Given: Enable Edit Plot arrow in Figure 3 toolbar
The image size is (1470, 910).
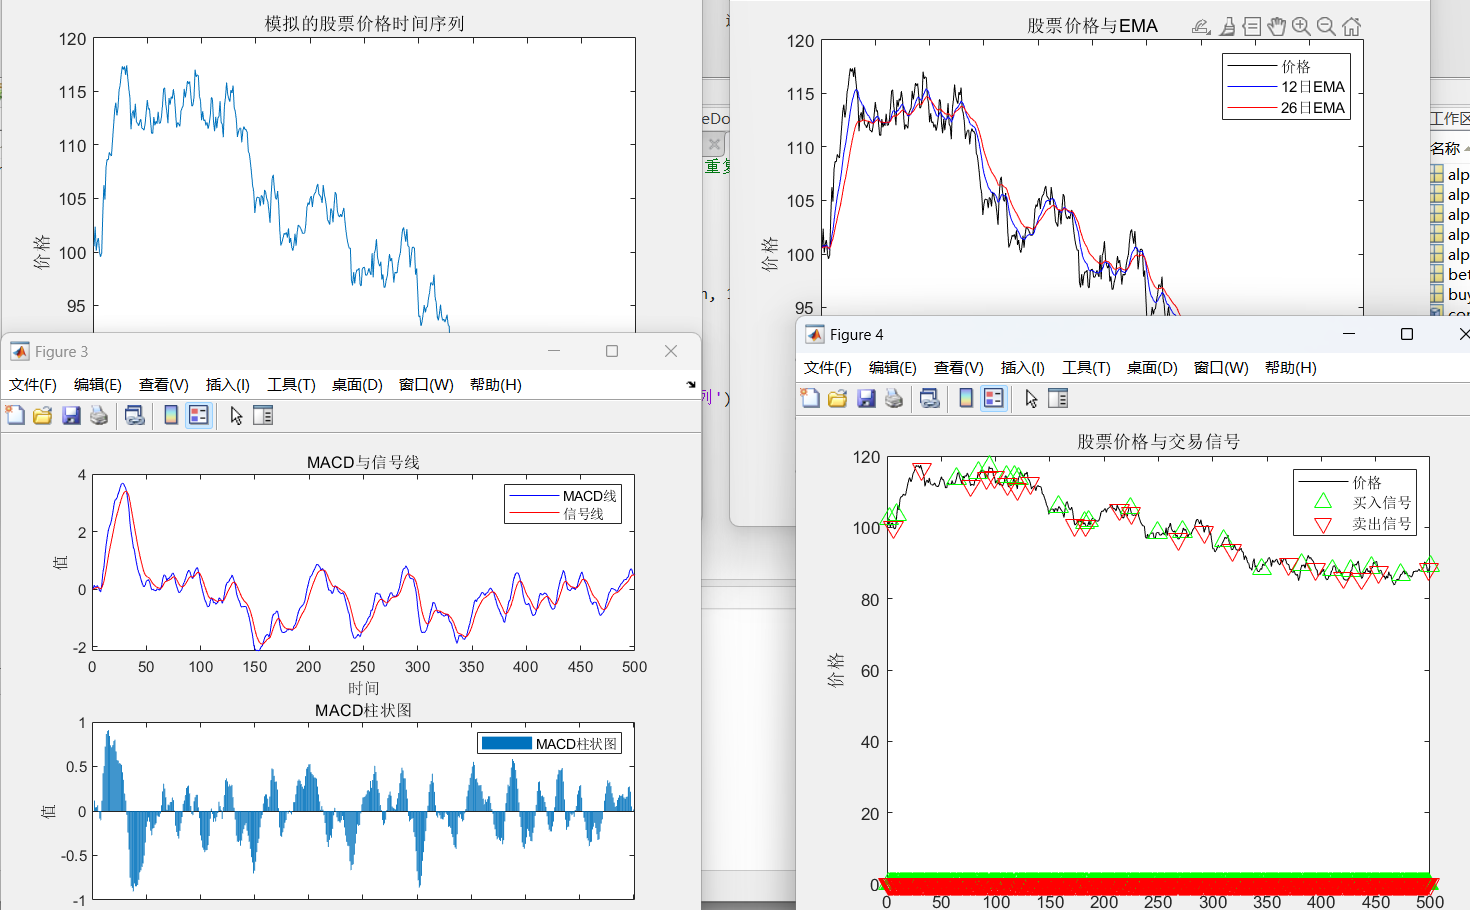Looking at the screenshot, I should click(x=236, y=415).
